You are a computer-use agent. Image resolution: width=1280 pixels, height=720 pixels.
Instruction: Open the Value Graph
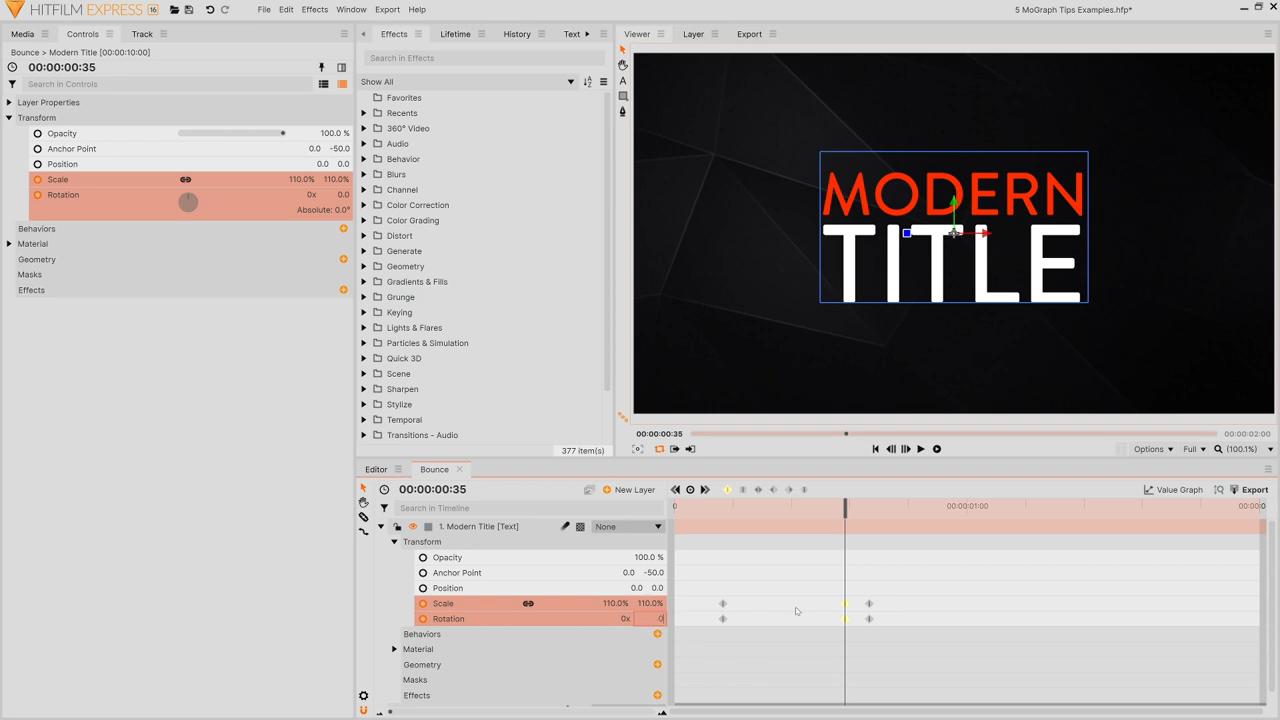click(1173, 490)
